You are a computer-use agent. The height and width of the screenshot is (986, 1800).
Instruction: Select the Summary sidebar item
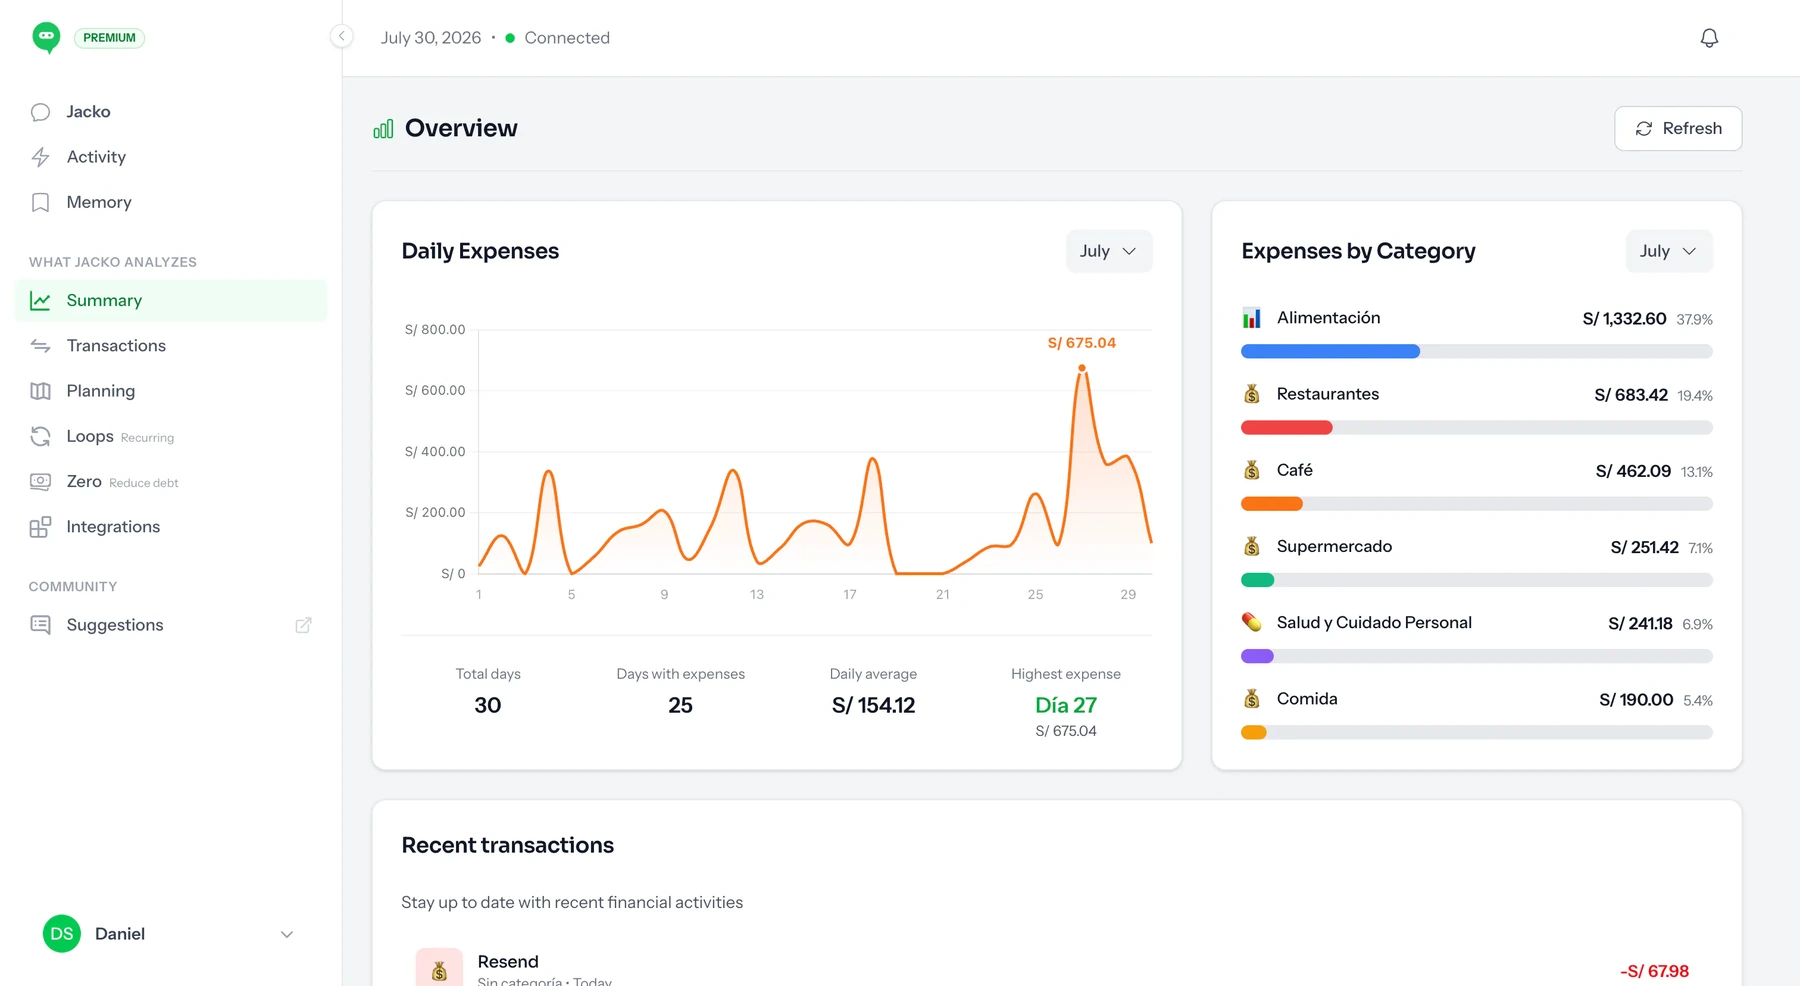point(171,300)
